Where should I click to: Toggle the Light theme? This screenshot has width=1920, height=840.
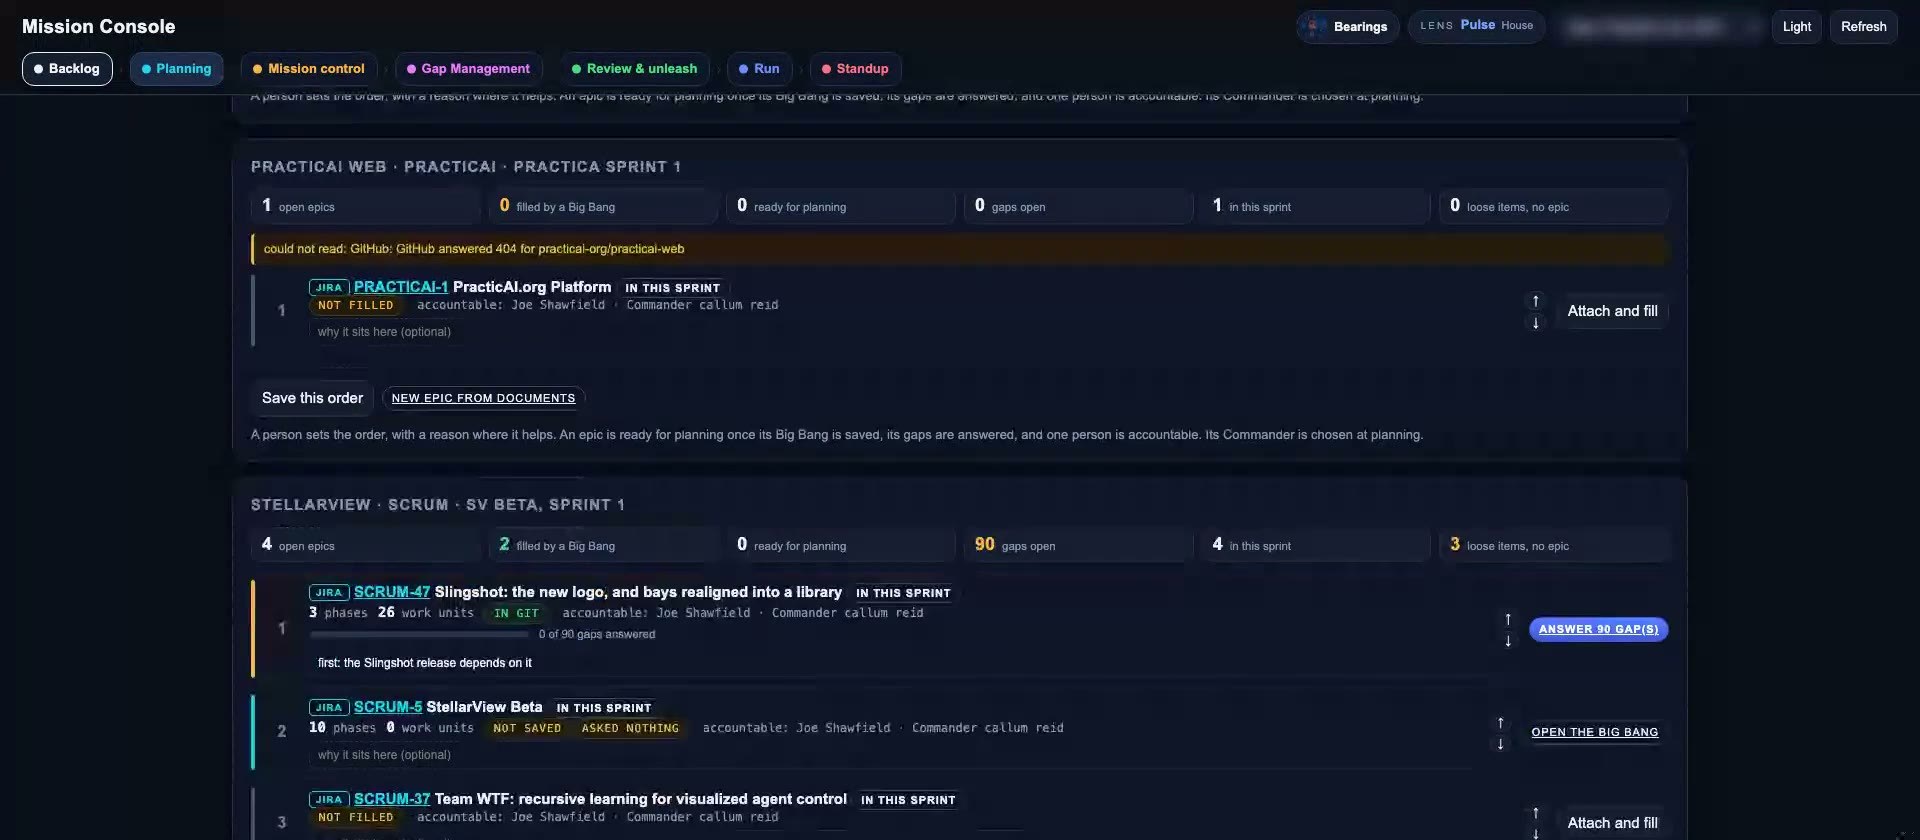pos(1796,27)
